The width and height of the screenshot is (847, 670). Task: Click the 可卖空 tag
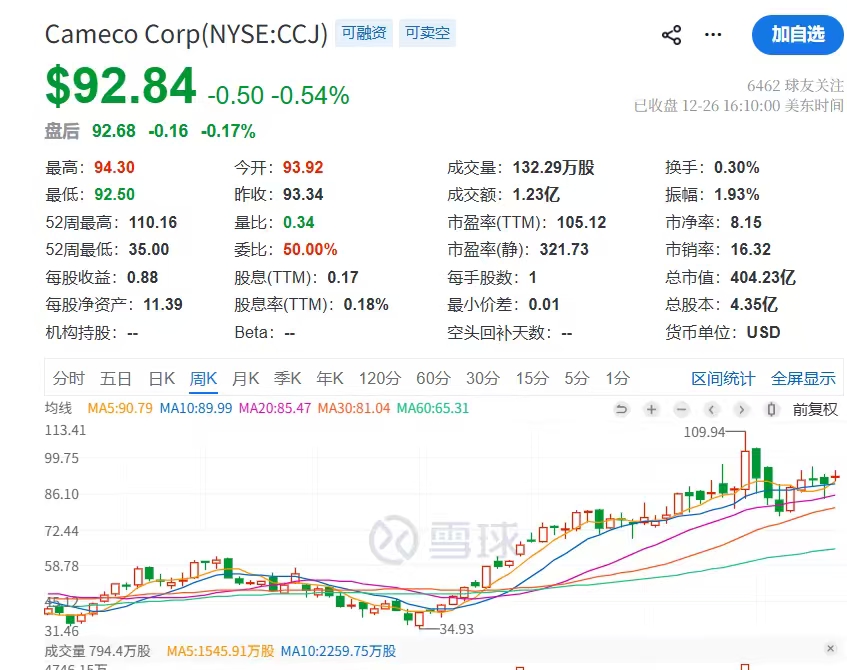(x=427, y=33)
